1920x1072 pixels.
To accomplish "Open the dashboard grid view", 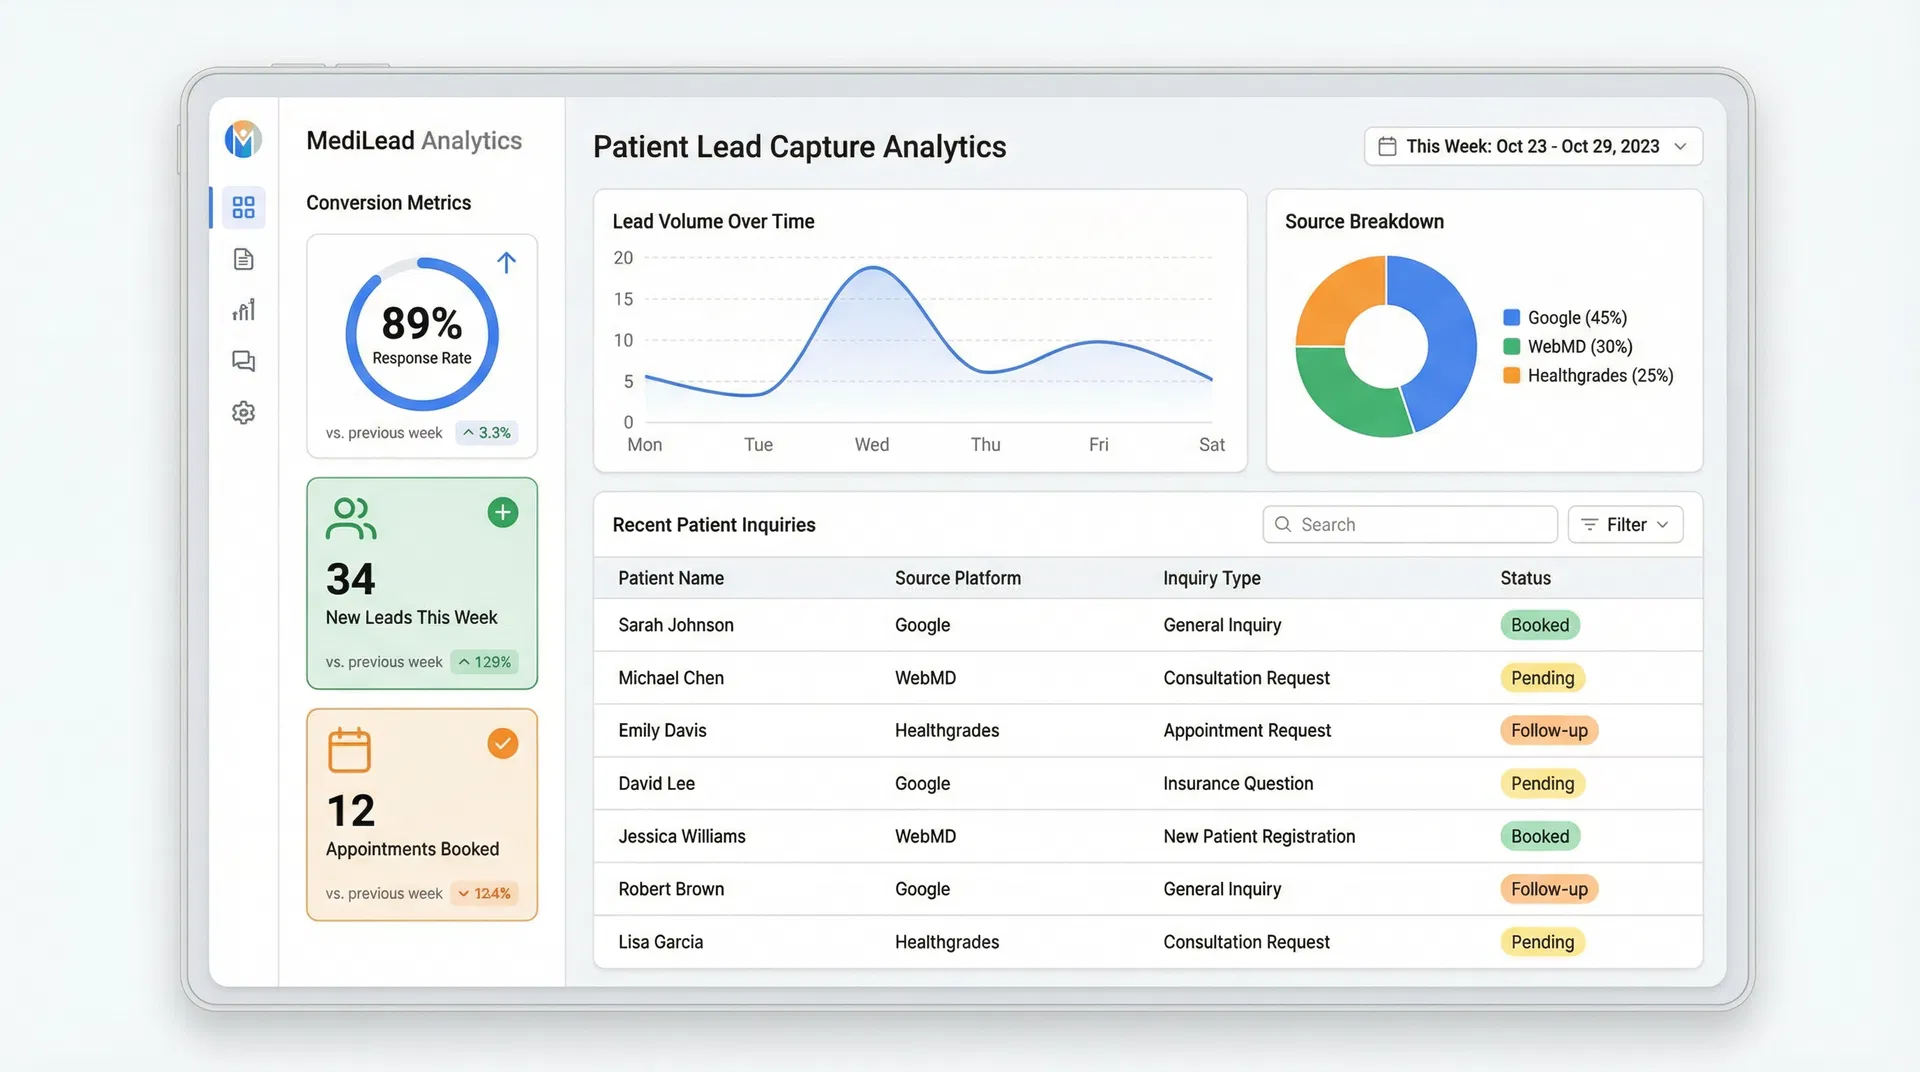I will [x=243, y=207].
